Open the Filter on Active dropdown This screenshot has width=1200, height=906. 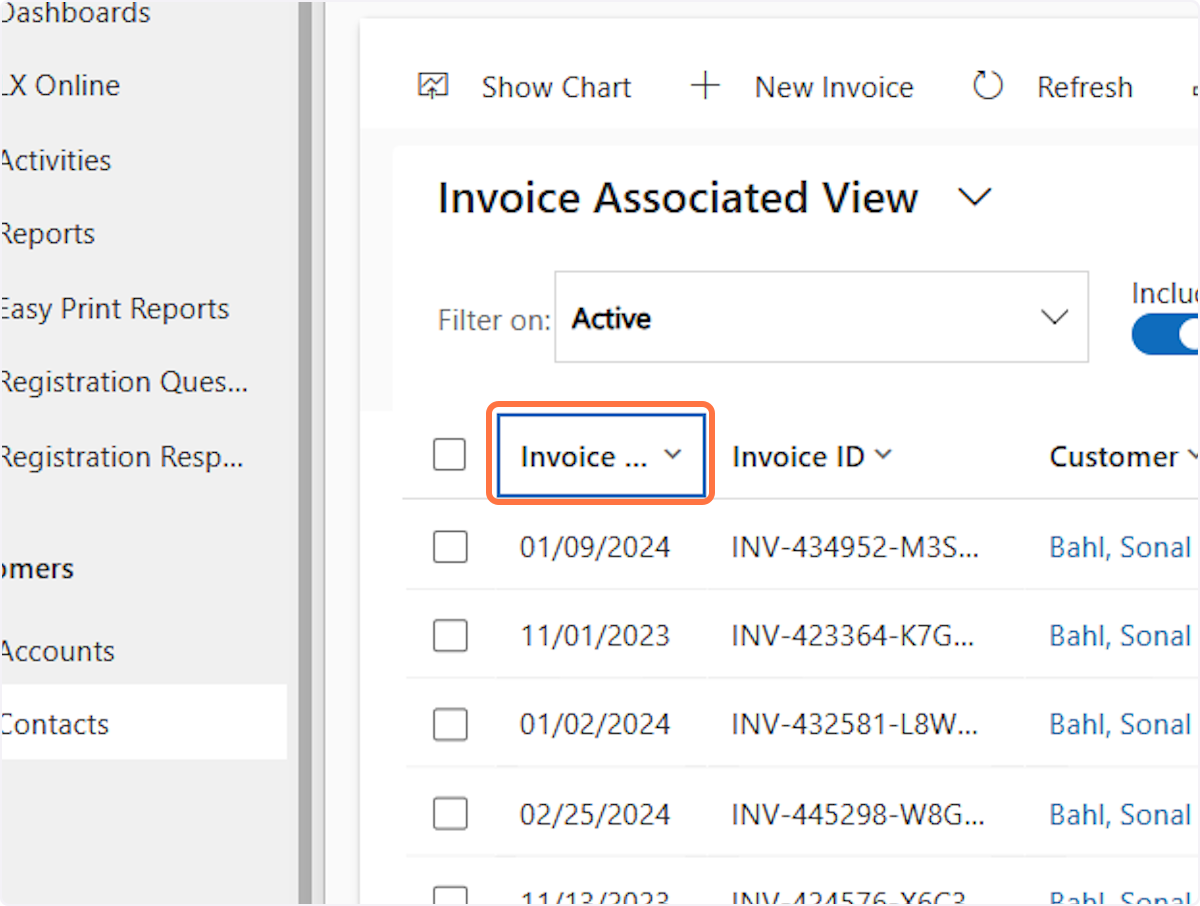(821, 317)
